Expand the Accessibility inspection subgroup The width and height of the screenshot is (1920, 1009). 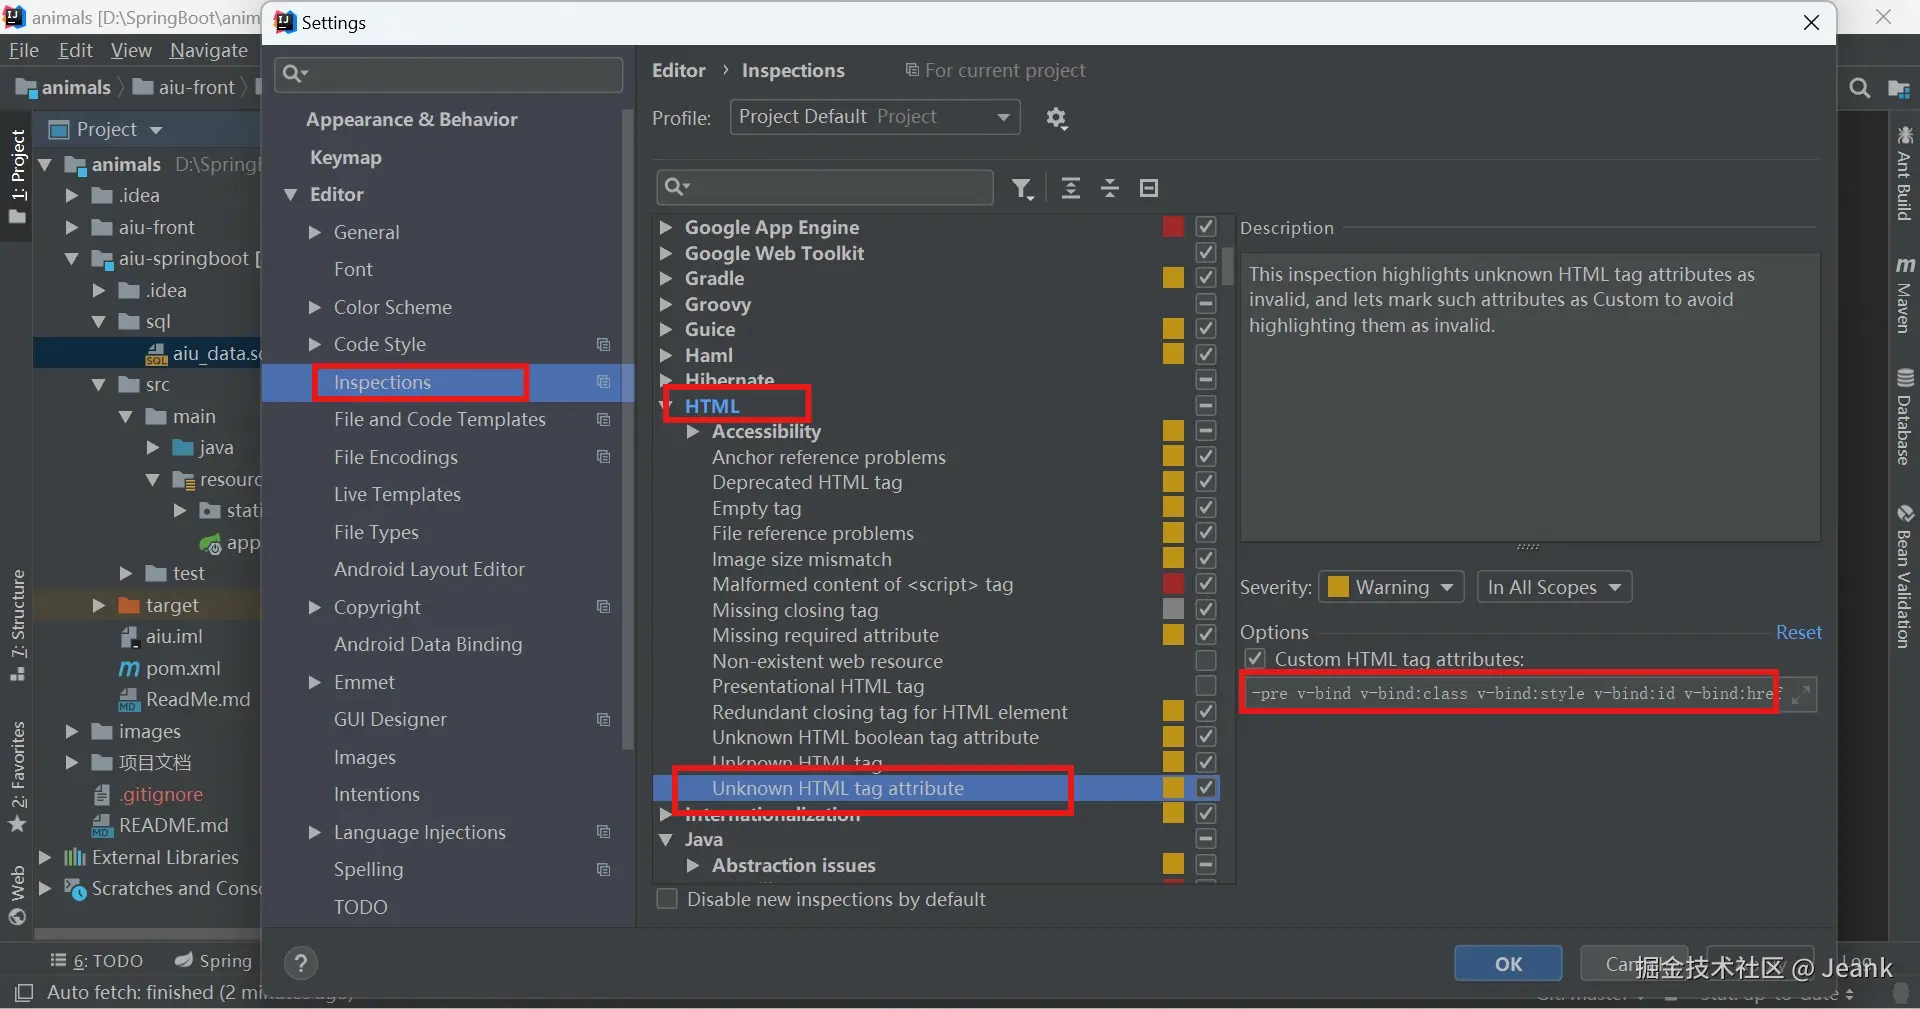coord(693,432)
